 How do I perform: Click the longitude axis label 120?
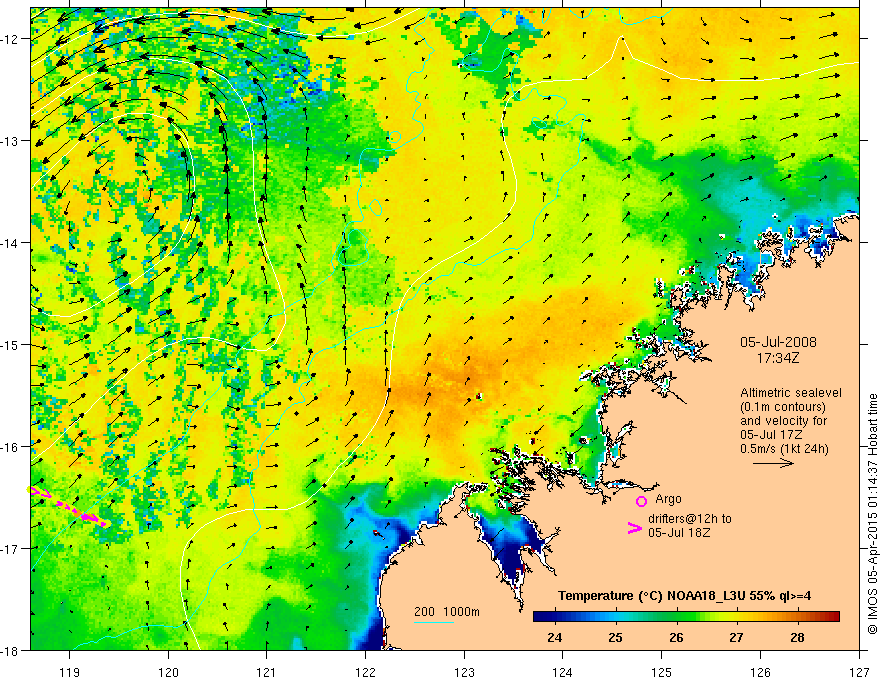[168, 672]
